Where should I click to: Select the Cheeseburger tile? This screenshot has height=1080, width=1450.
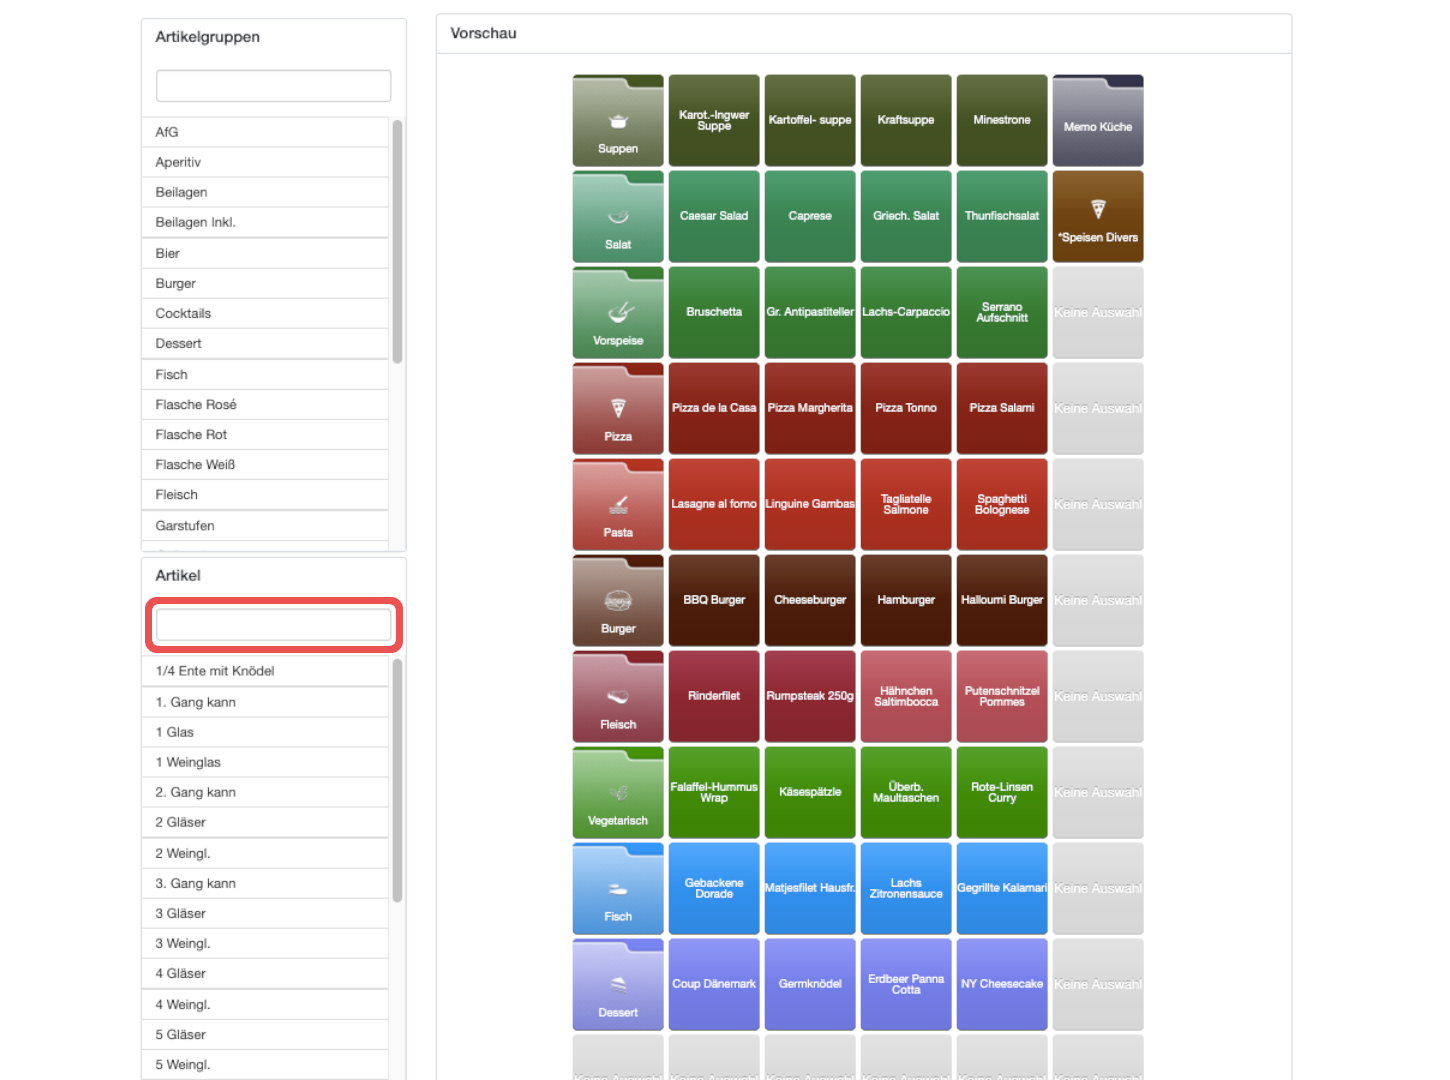pos(810,600)
